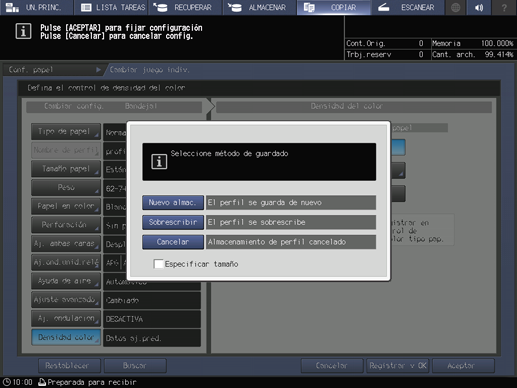517x388 pixels.
Task: Open the Perforación setting
Action: (66, 225)
